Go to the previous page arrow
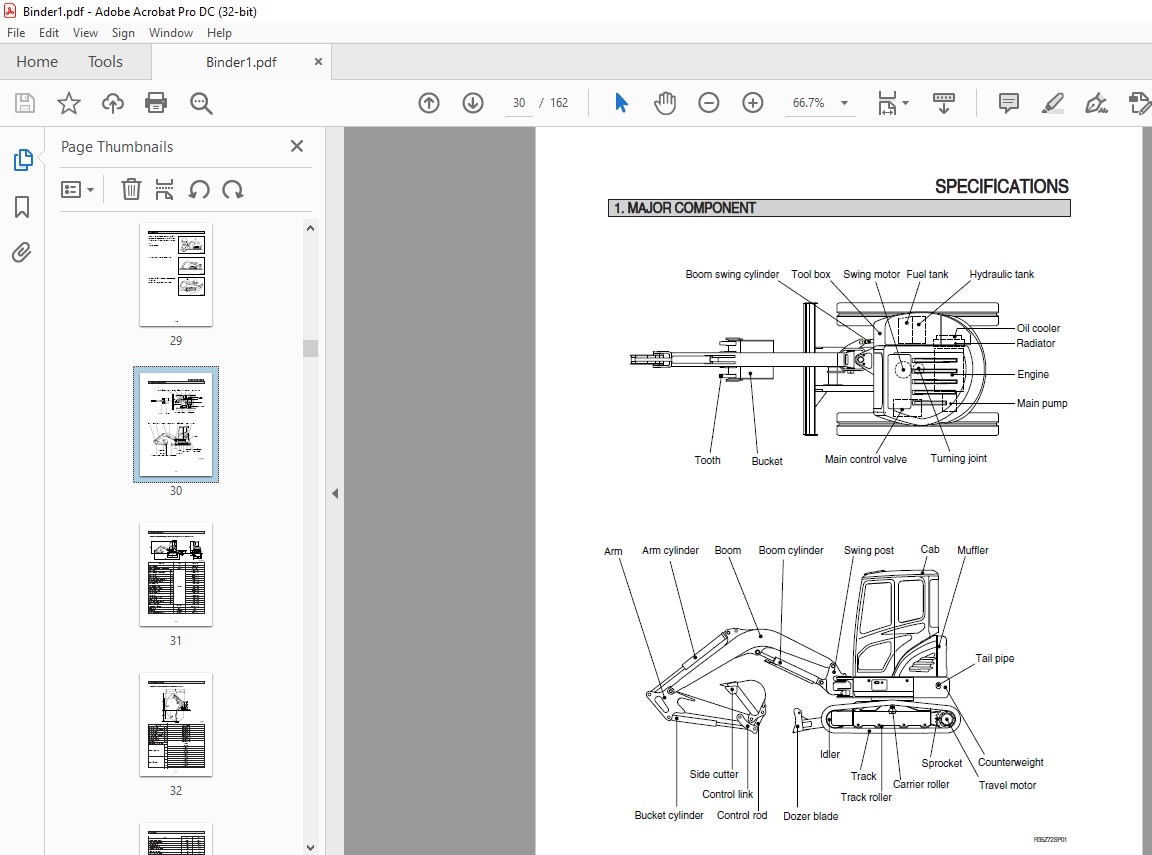This screenshot has height=855, width=1152. point(429,103)
